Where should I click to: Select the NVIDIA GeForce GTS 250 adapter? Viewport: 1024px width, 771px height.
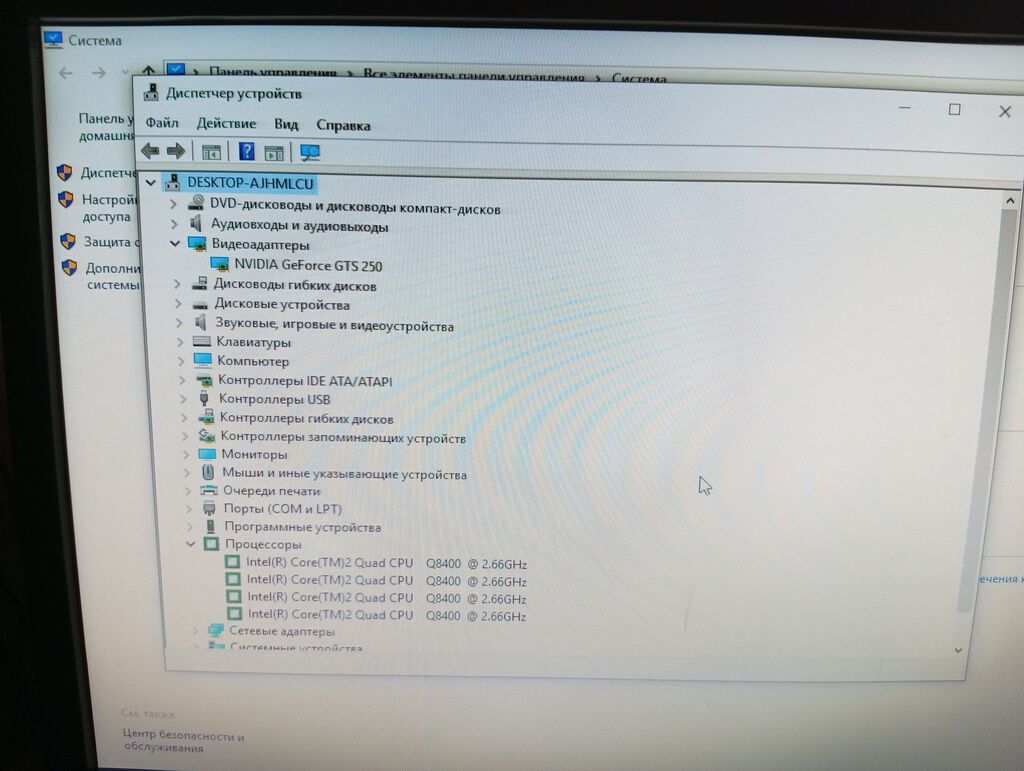tap(308, 265)
